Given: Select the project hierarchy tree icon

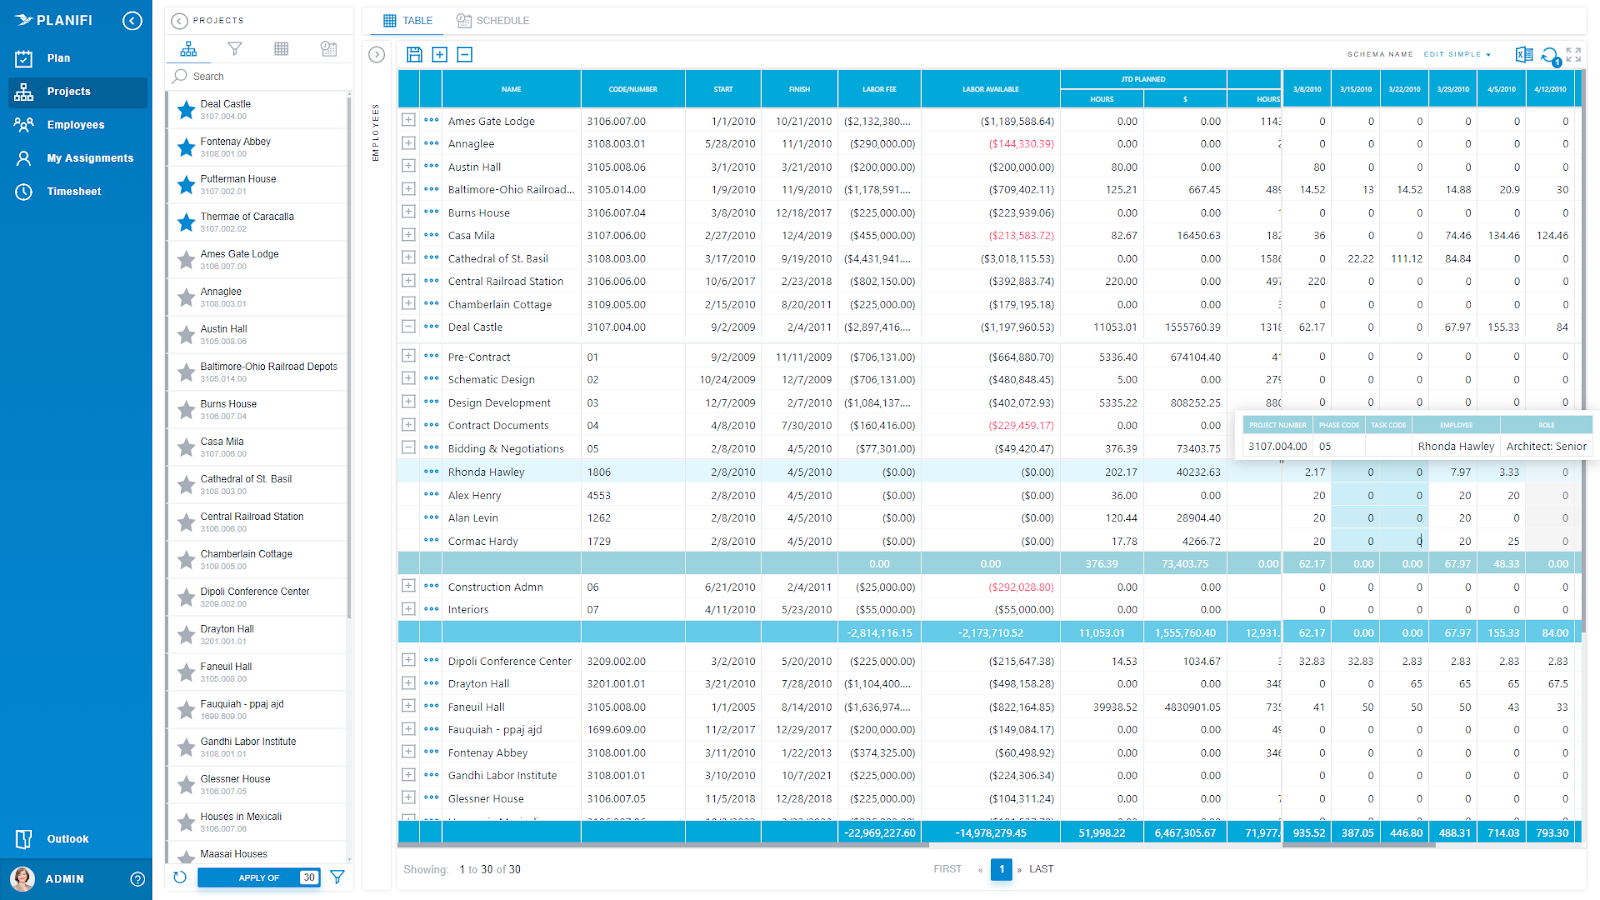Looking at the screenshot, I should (188, 49).
